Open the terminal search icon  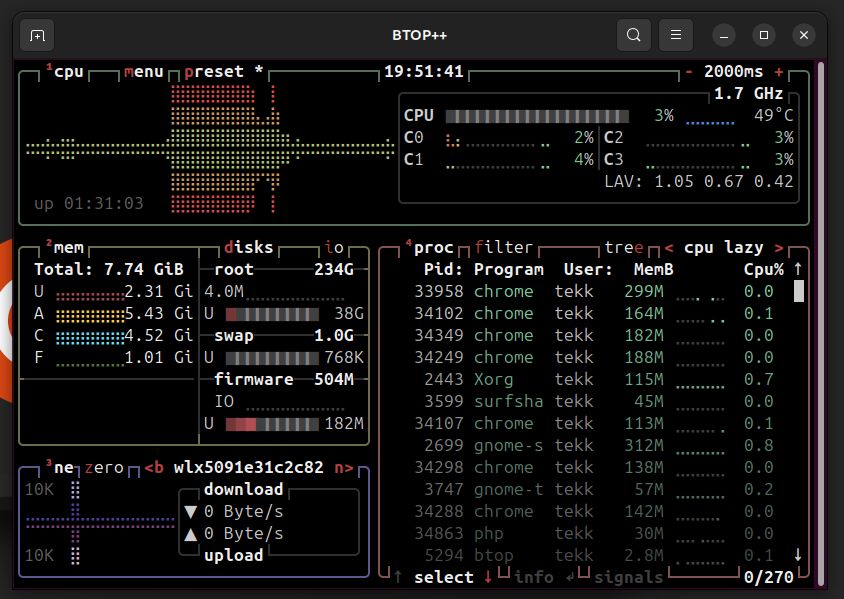point(634,36)
